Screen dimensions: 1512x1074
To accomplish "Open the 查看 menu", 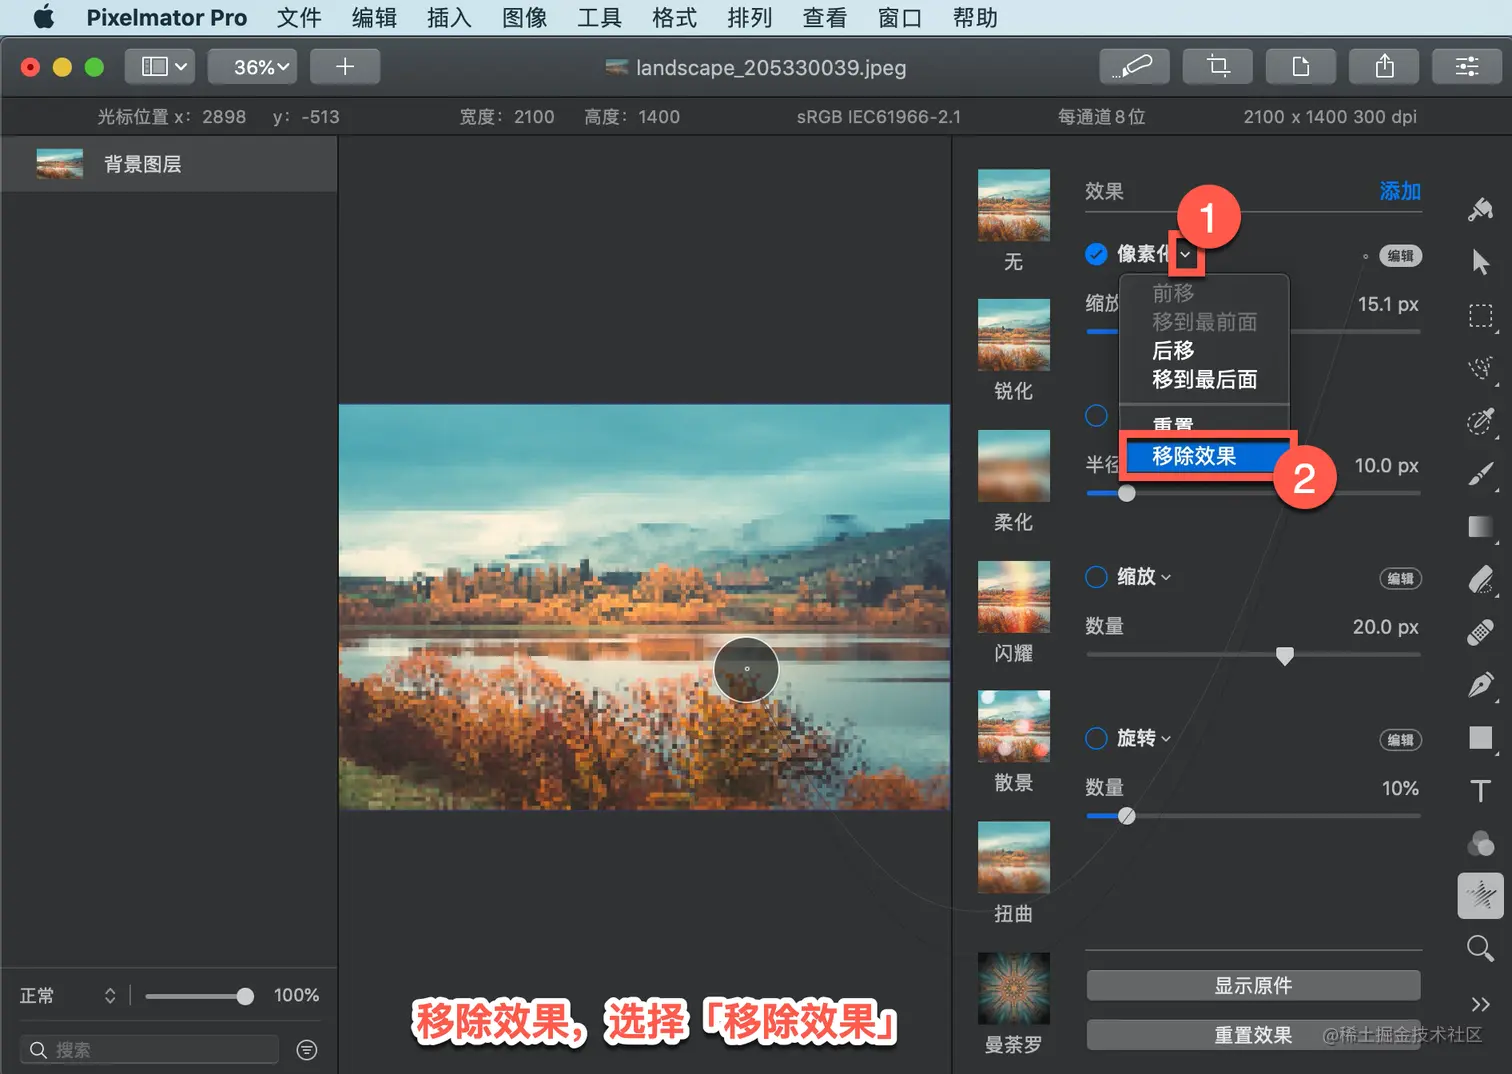I will pyautogui.click(x=824, y=17).
